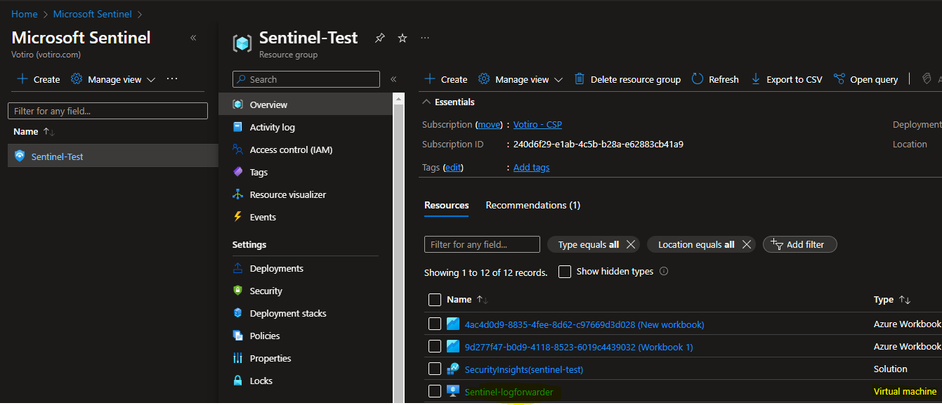
Task: Click the Deployments upload icon
Action: (x=238, y=269)
